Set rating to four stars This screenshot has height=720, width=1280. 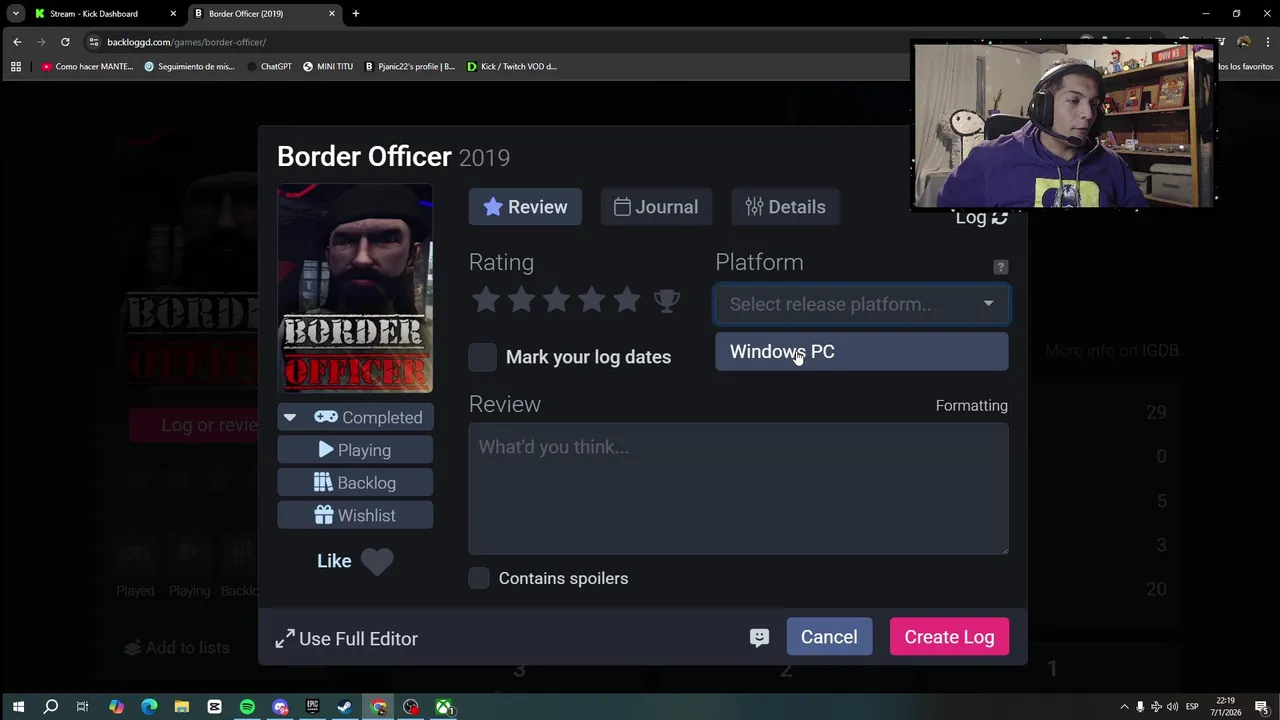(591, 299)
